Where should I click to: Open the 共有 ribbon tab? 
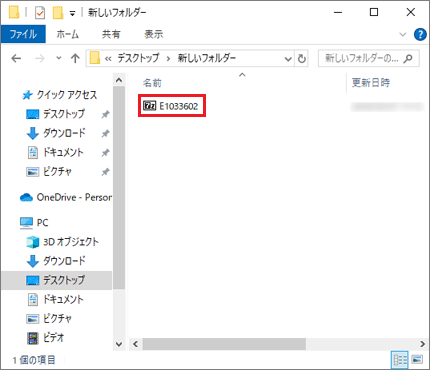click(x=111, y=34)
